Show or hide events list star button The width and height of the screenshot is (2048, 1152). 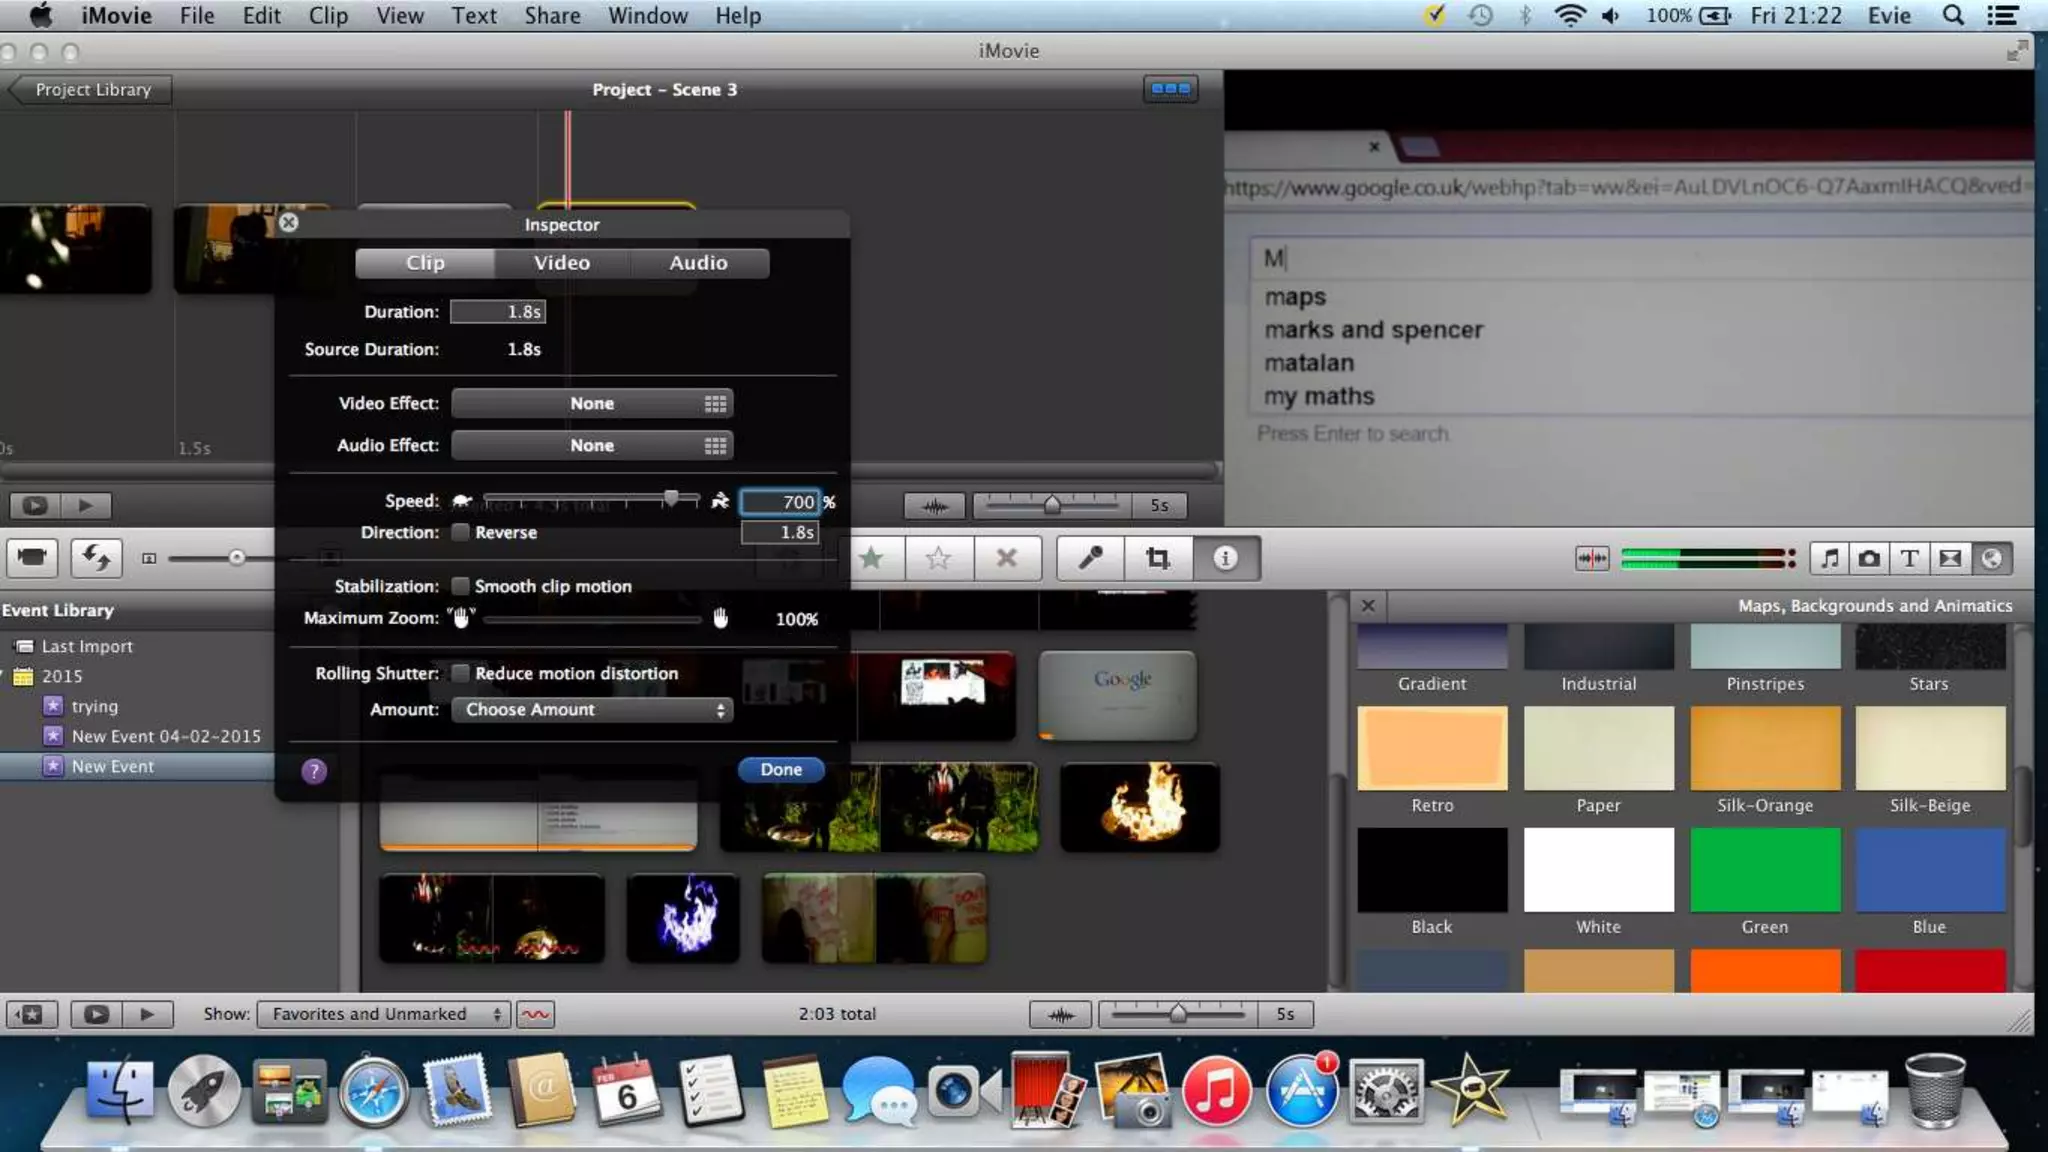point(31,1014)
